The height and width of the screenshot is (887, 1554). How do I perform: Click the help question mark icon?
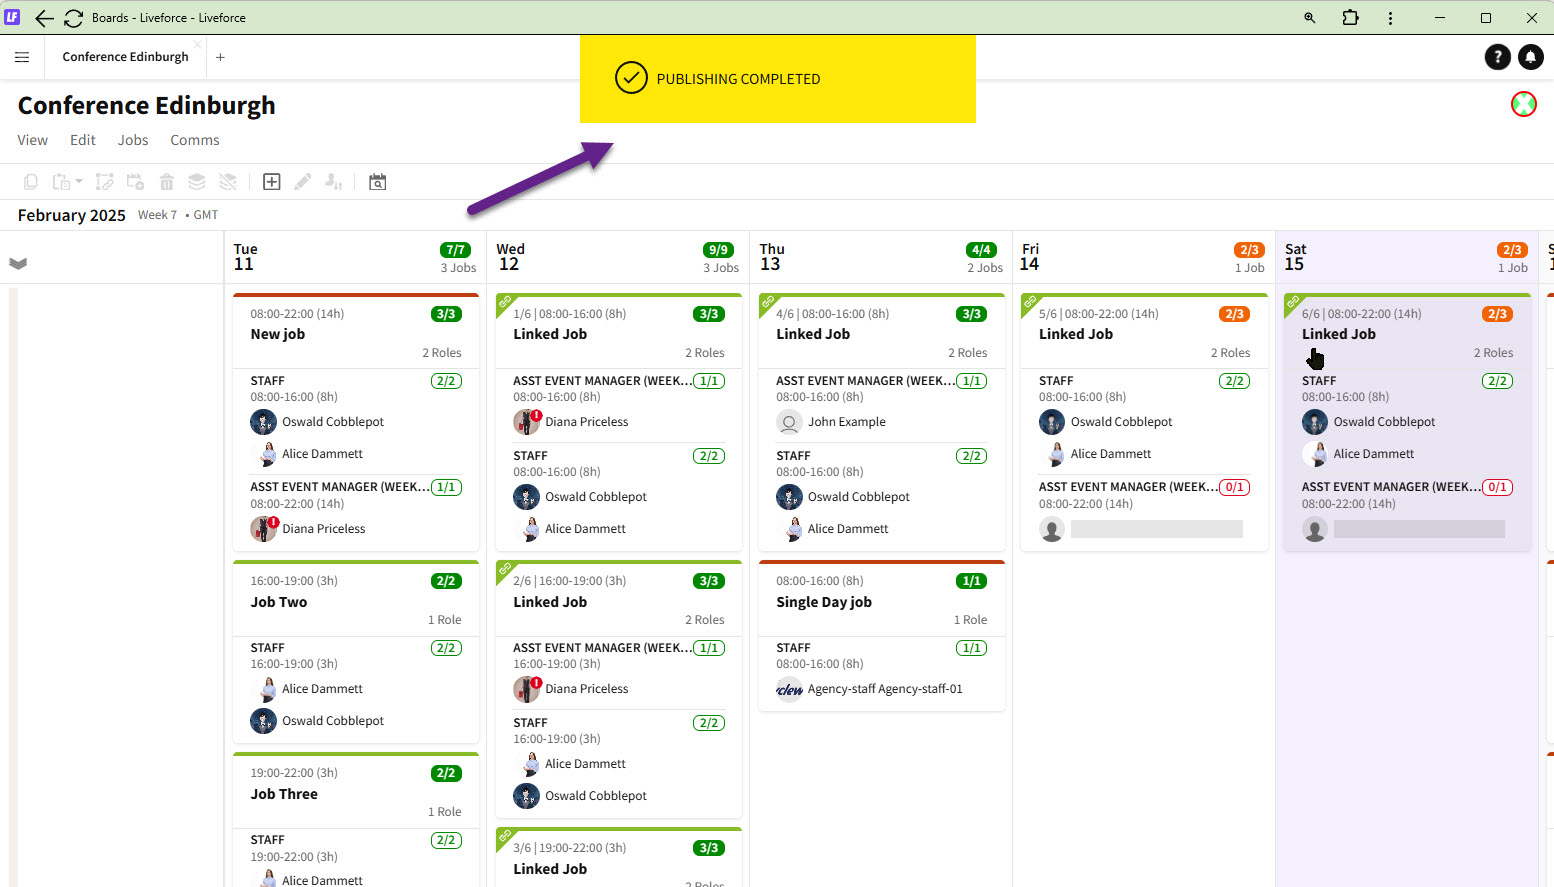pos(1497,58)
